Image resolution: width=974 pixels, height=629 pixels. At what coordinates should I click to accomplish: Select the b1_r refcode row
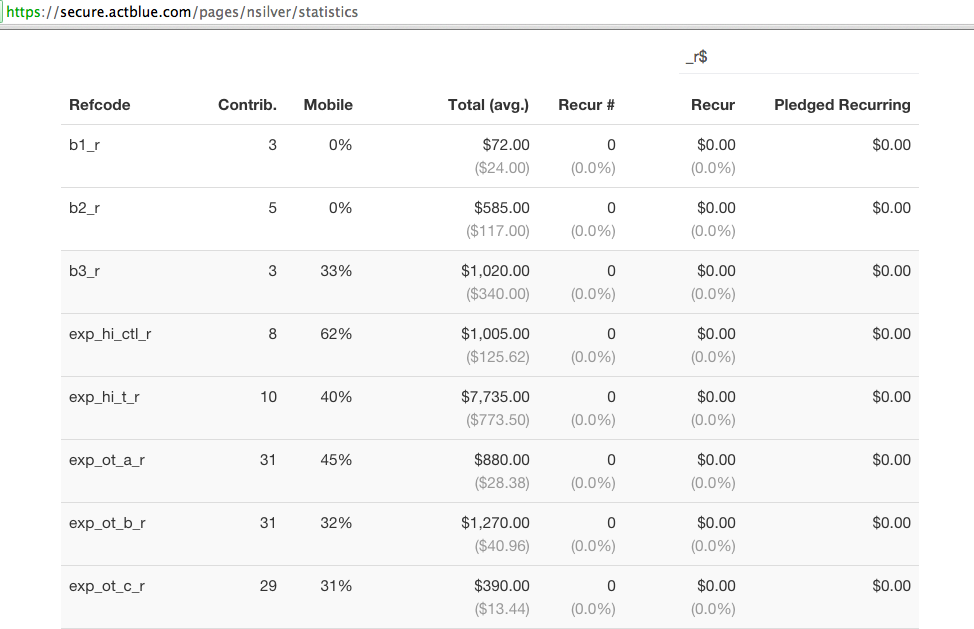click(489, 156)
